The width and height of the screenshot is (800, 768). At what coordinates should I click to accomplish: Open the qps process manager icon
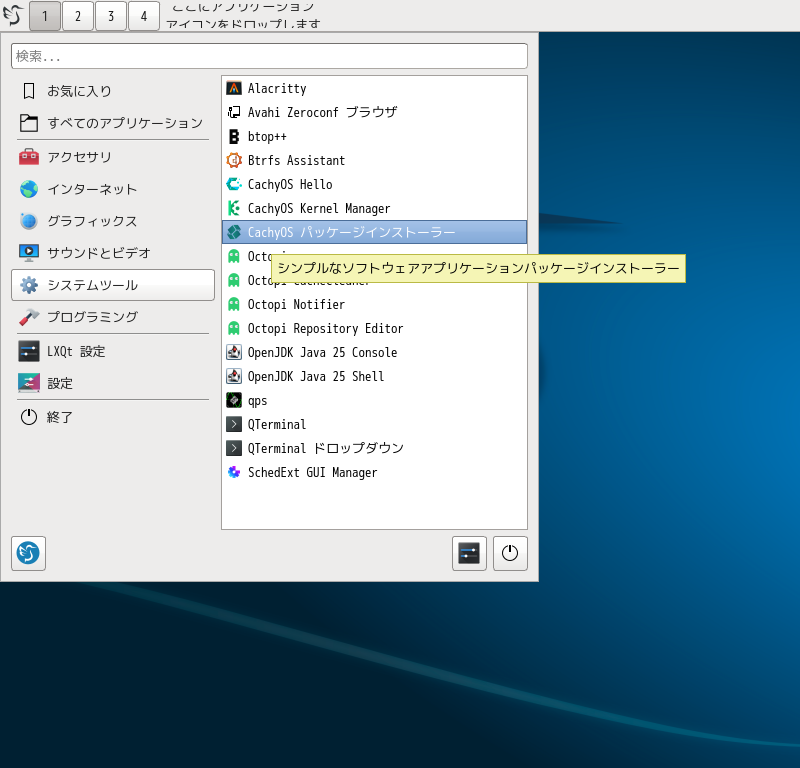point(234,400)
